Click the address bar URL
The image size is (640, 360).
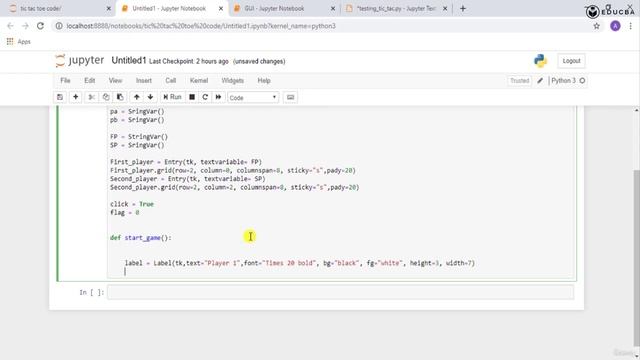point(201,26)
